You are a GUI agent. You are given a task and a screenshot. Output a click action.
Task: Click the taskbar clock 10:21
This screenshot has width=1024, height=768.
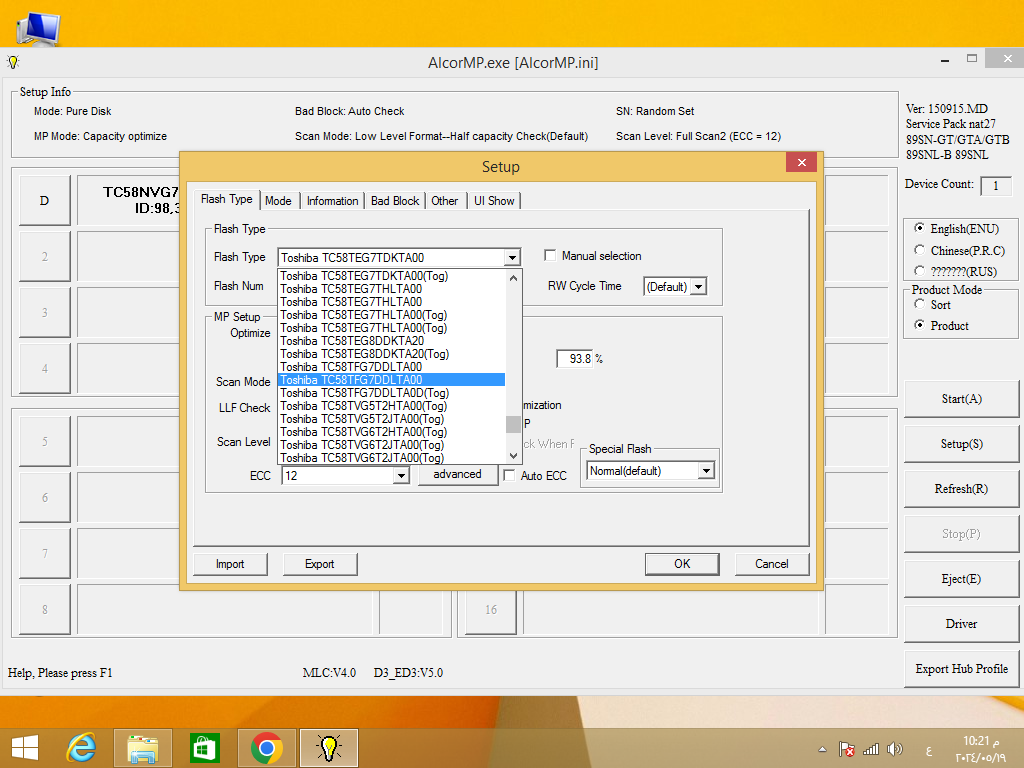click(980, 749)
